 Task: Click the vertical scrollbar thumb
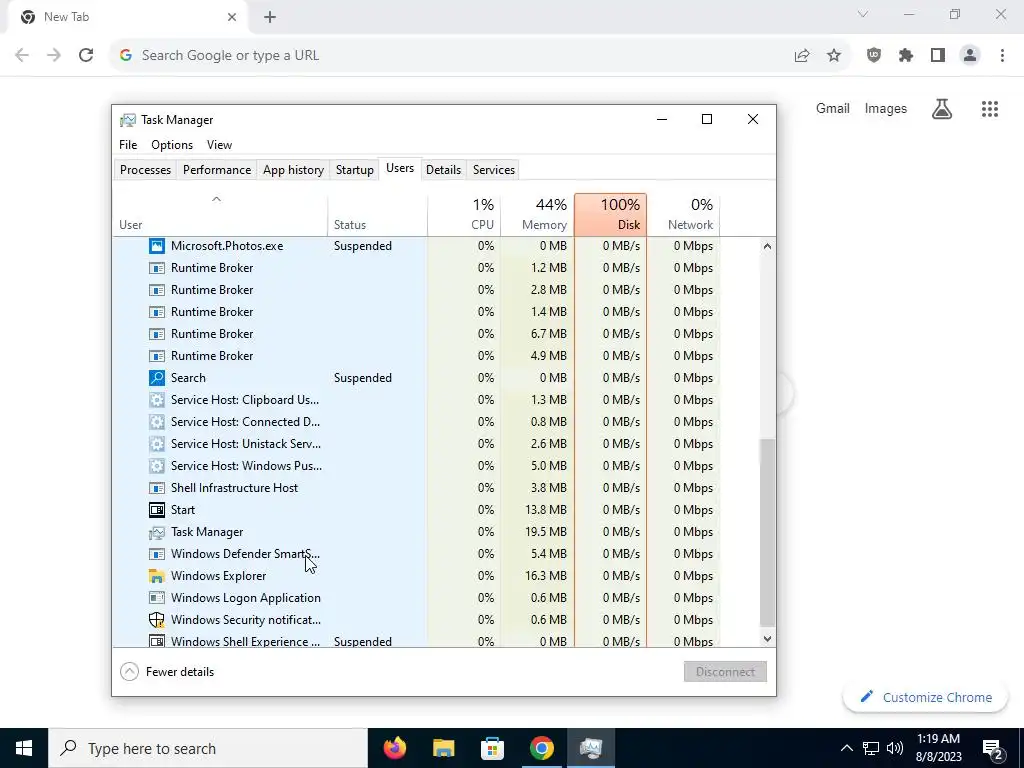point(767,533)
